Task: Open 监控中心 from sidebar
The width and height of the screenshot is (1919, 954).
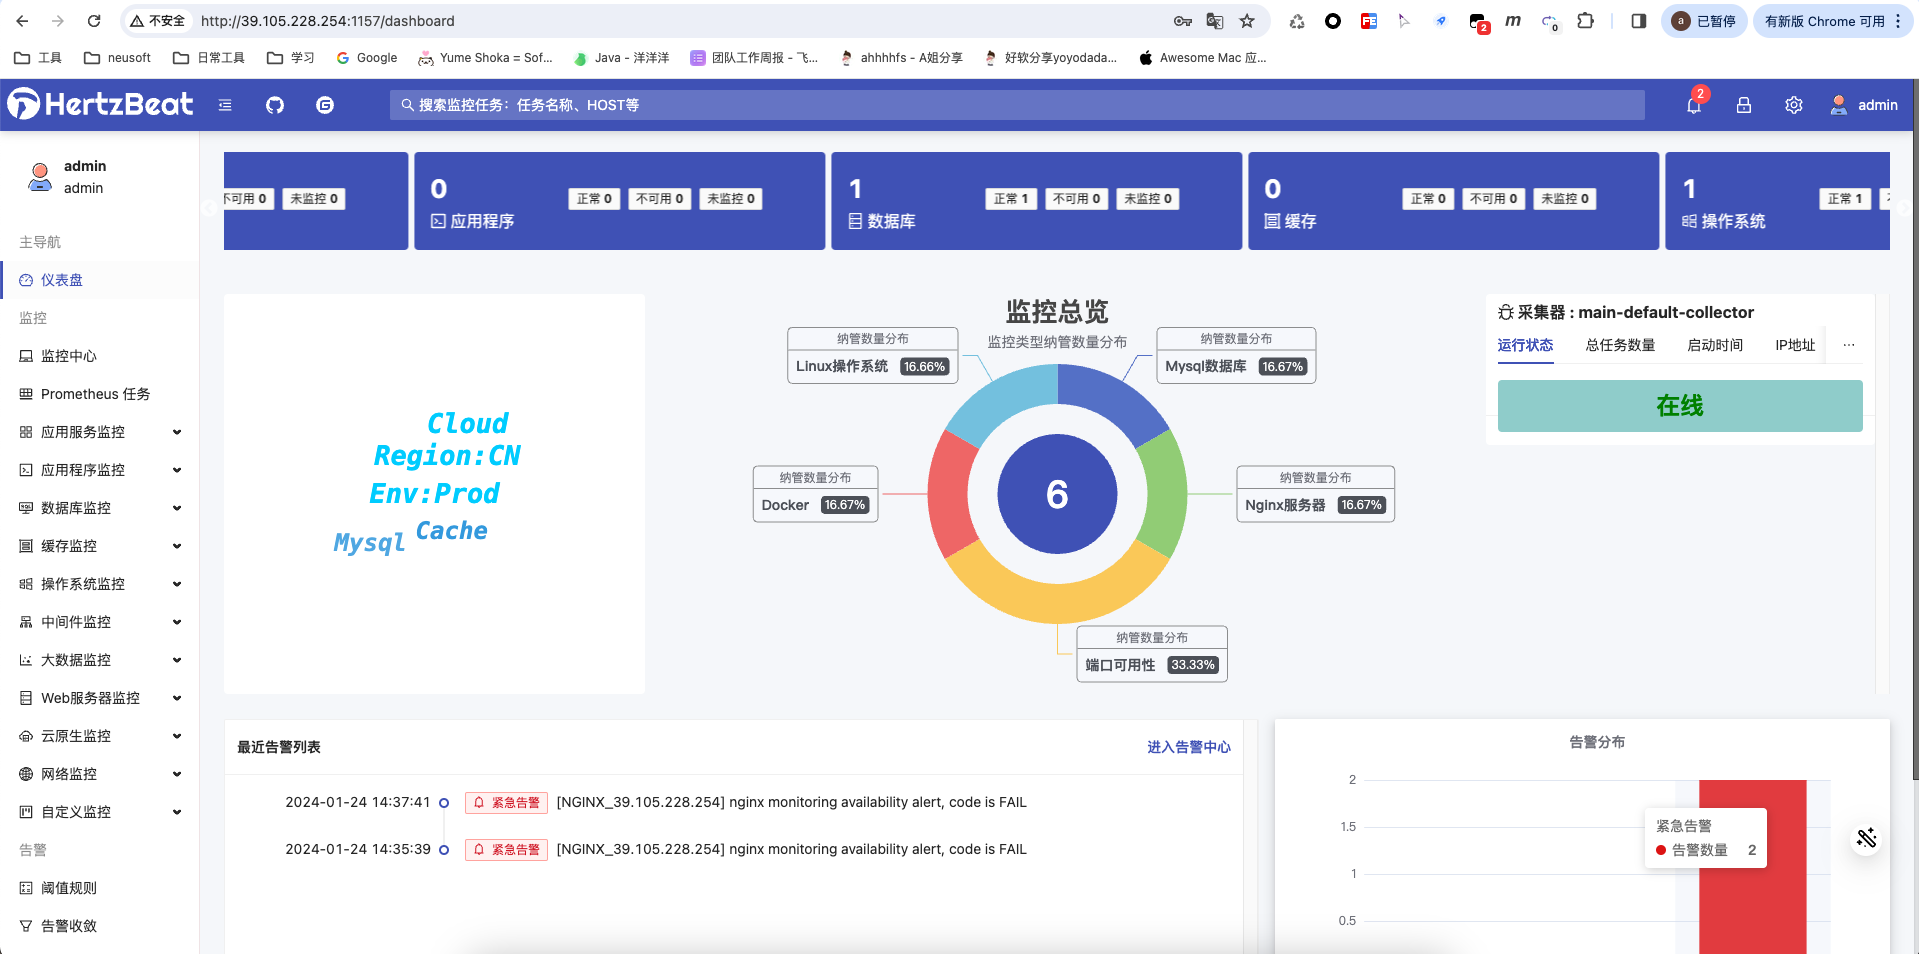Action: click(69, 356)
